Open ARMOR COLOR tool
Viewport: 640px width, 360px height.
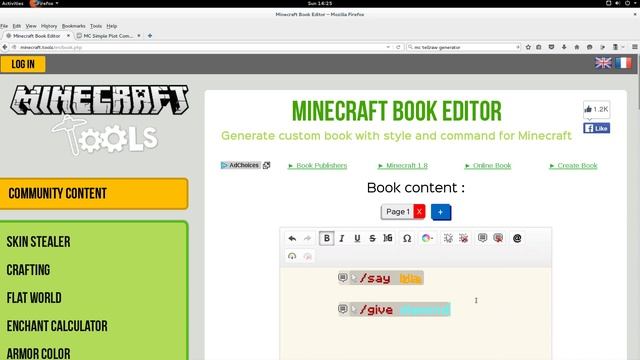tap(38, 353)
